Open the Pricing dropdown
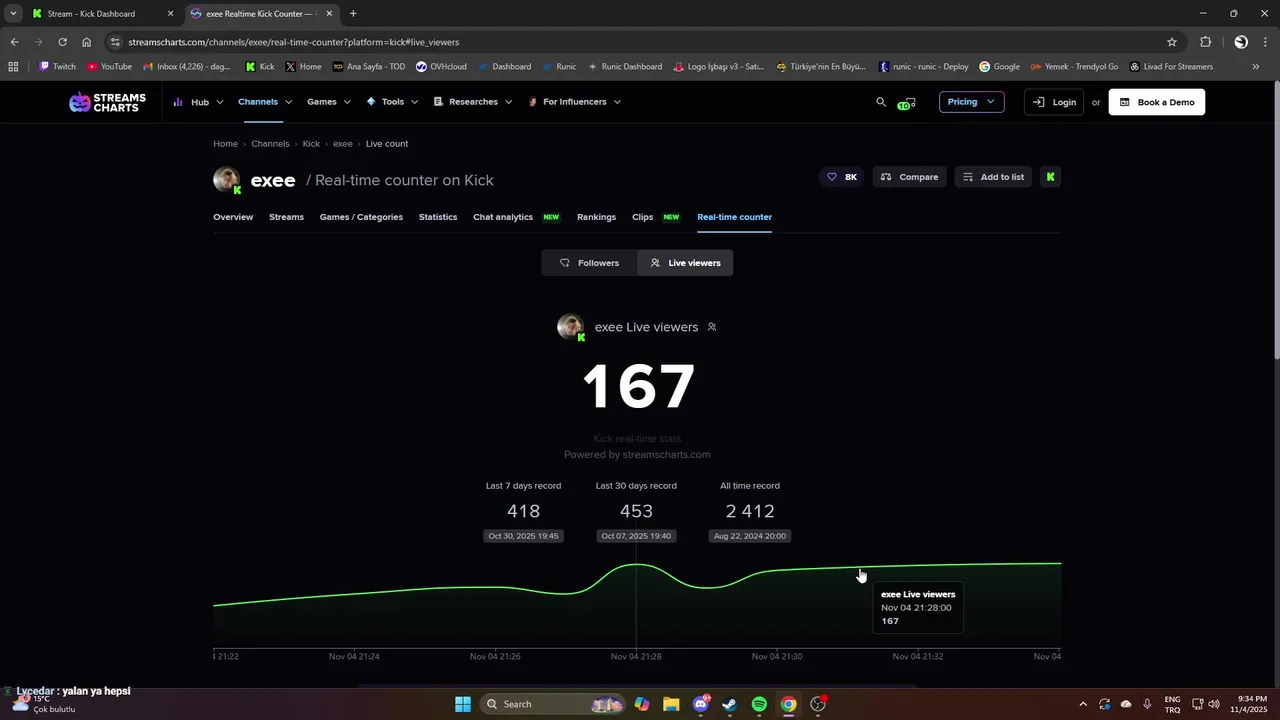 click(971, 102)
